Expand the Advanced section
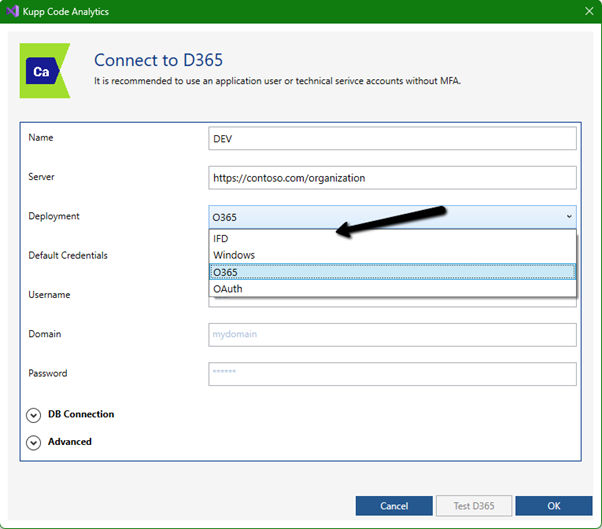The width and height of the screenshot is (602, 529). click(34, 442)
